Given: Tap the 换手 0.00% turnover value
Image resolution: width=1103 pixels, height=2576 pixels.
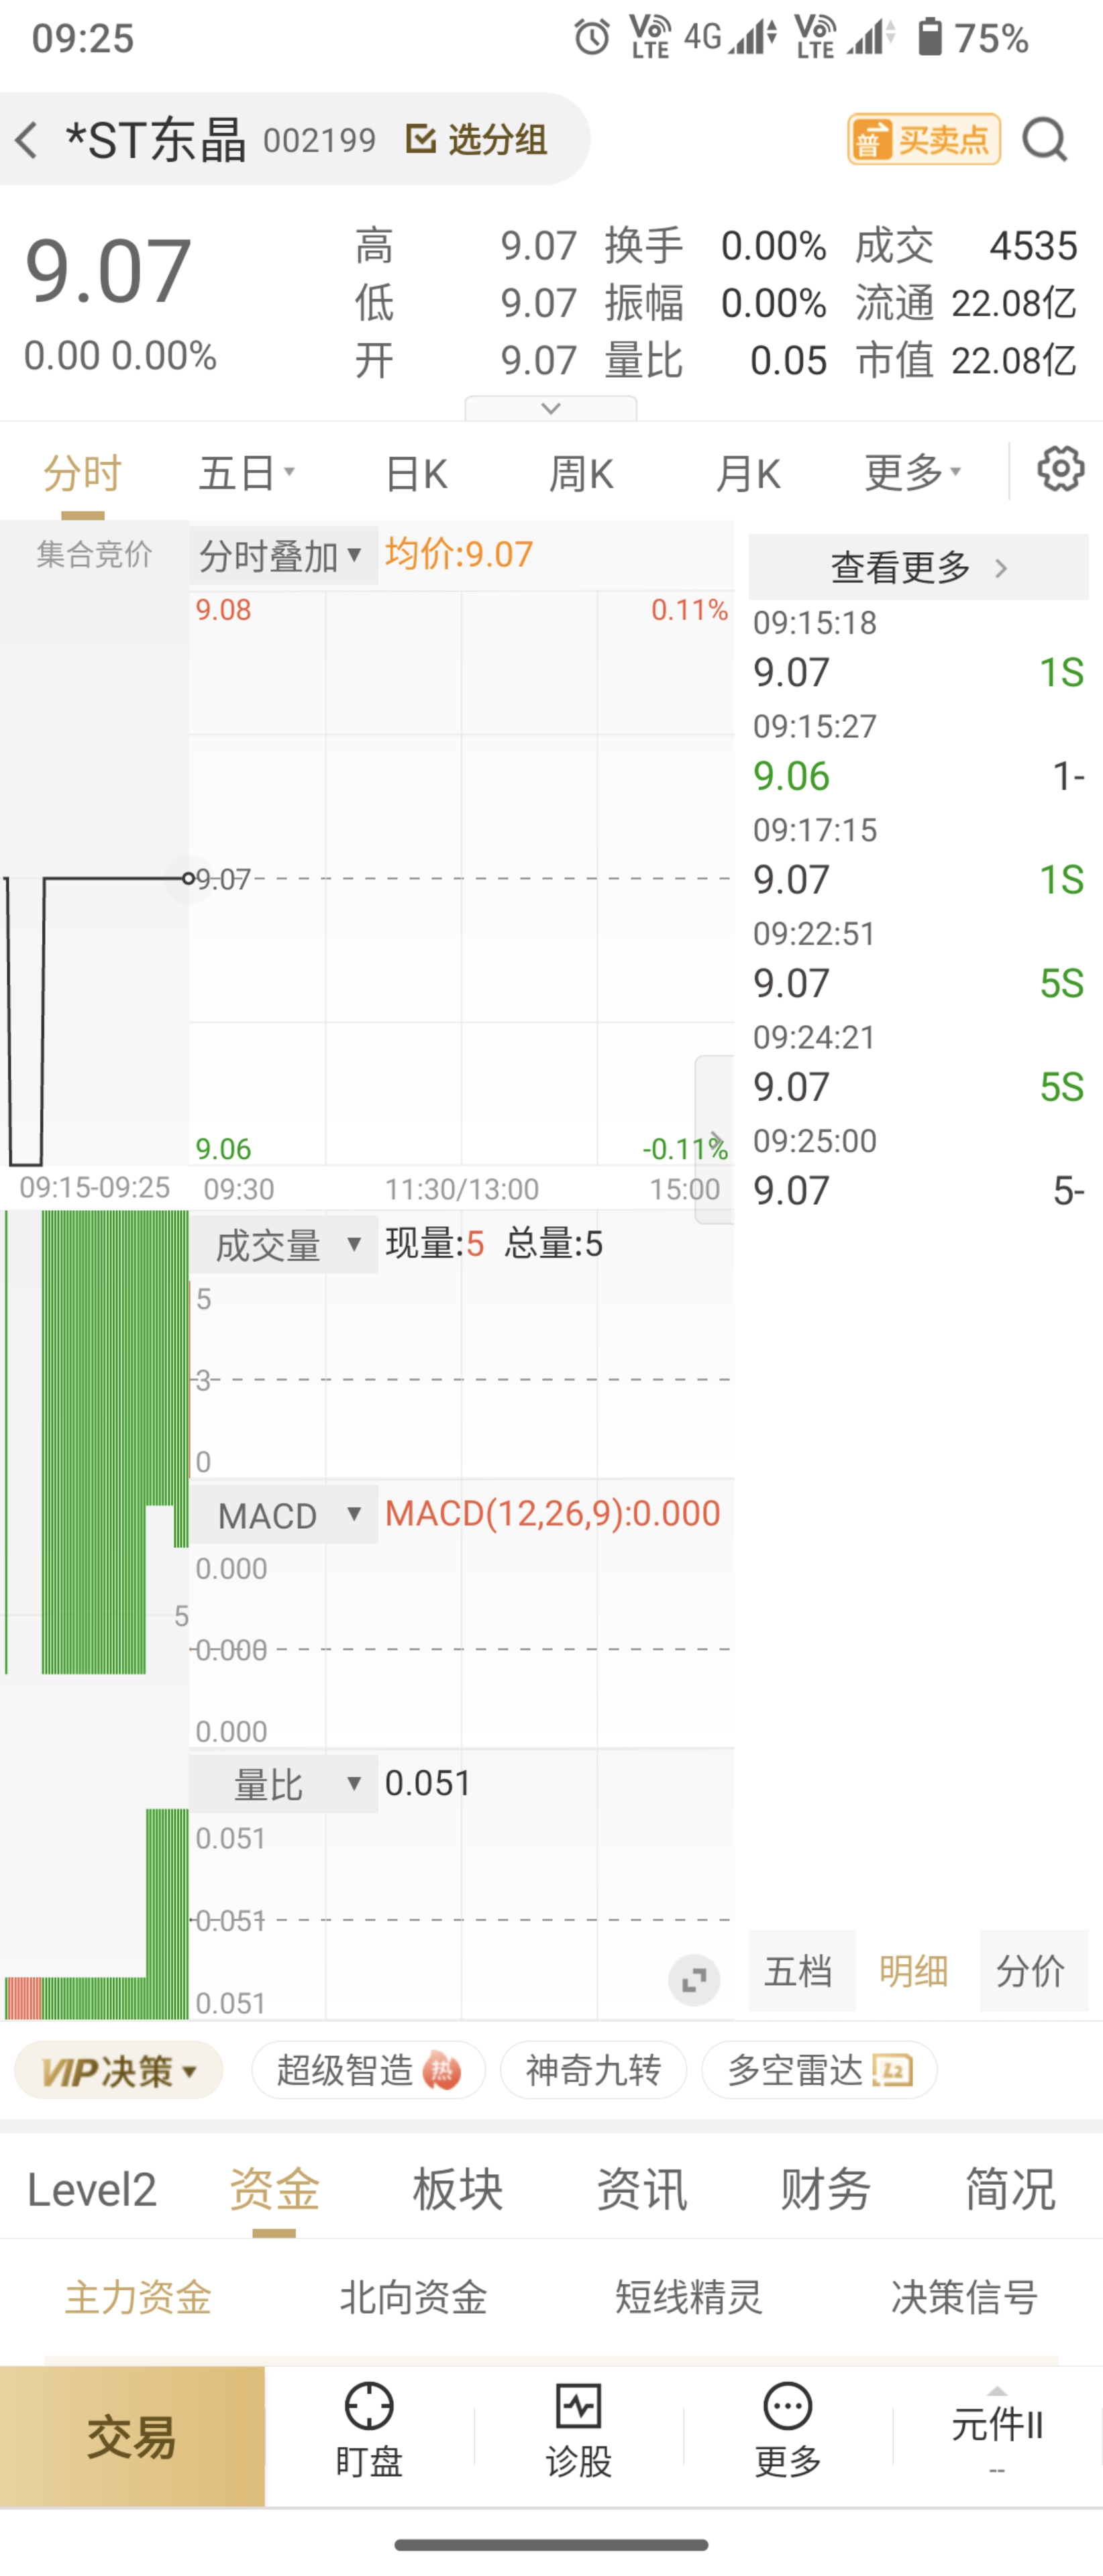Looking at the screenshot, I should click(x=774, y=246).
